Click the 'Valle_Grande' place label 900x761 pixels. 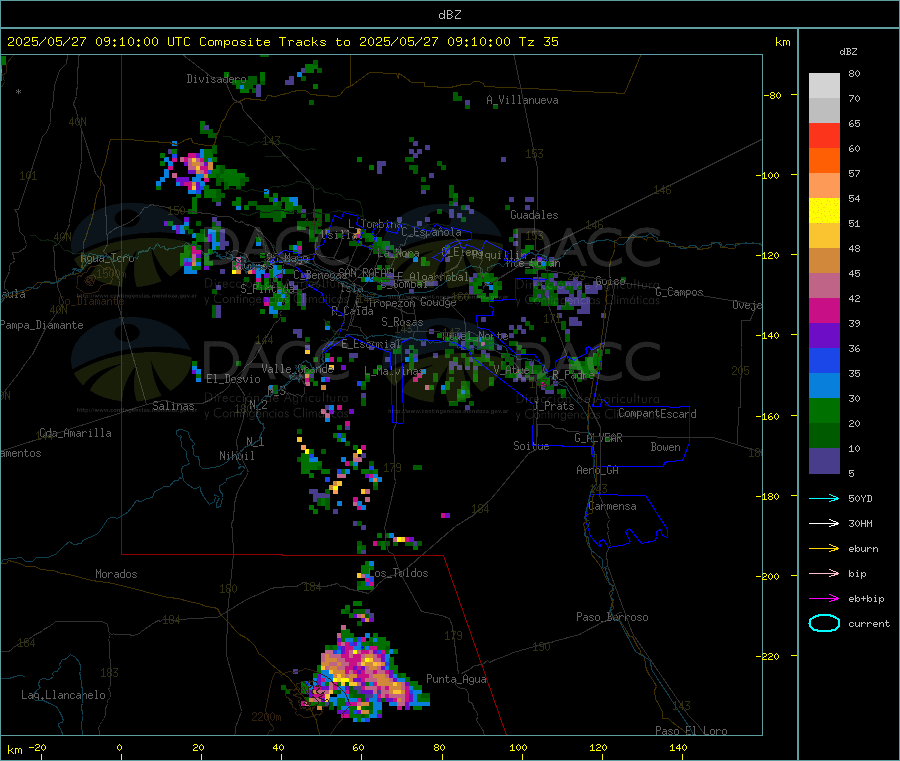pos(298,369)
